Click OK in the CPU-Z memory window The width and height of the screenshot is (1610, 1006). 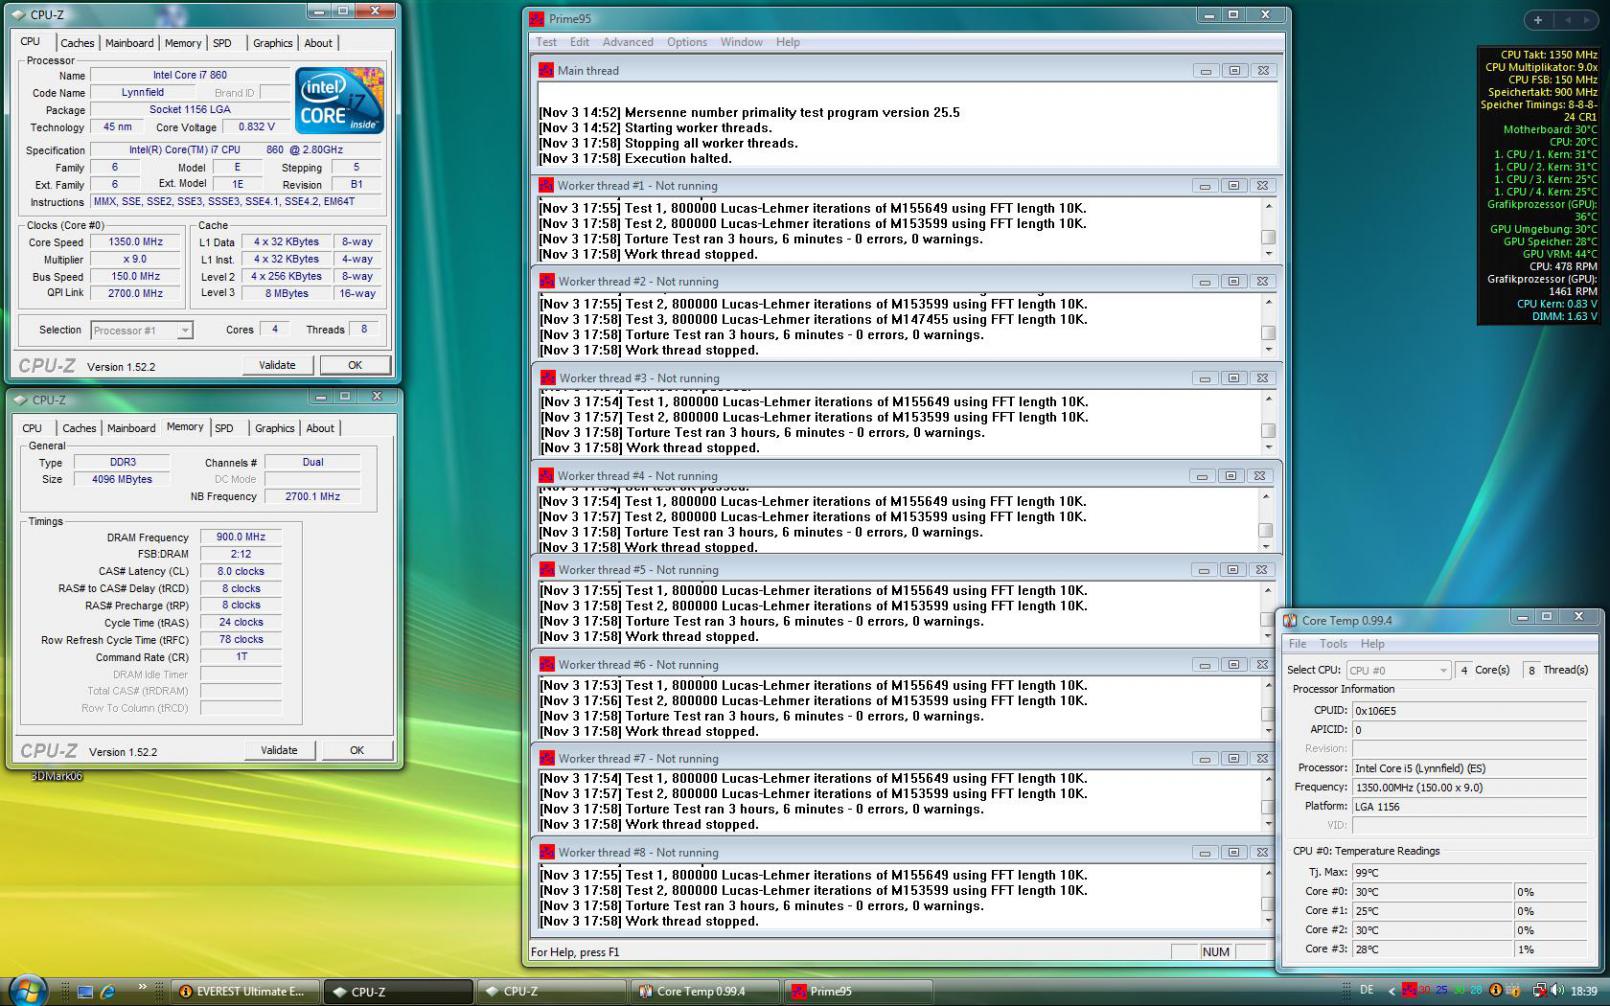(x=357, y=750)
